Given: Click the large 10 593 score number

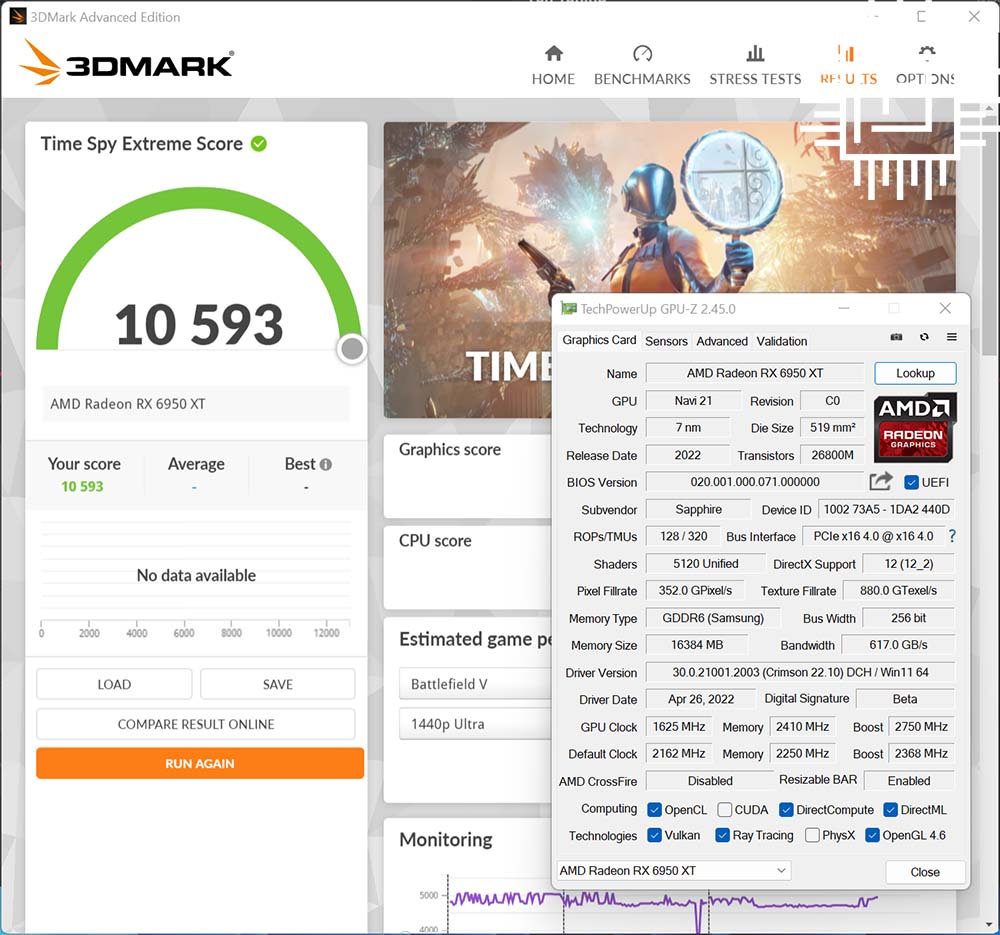Looking at the screenshot, I should pyautogui.click(x=199, y=325).
